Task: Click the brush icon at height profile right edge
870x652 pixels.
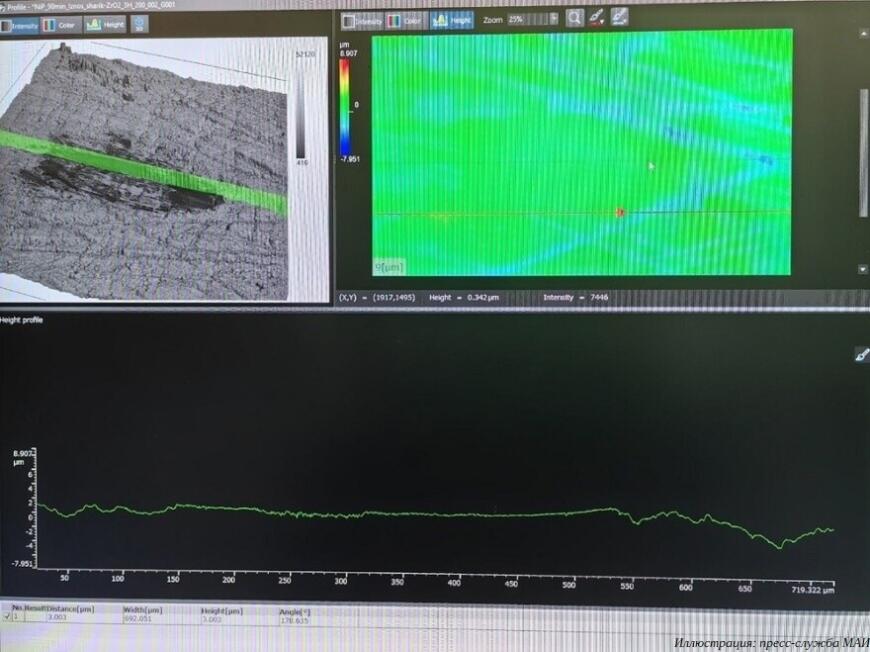Action: coord(862,355)
